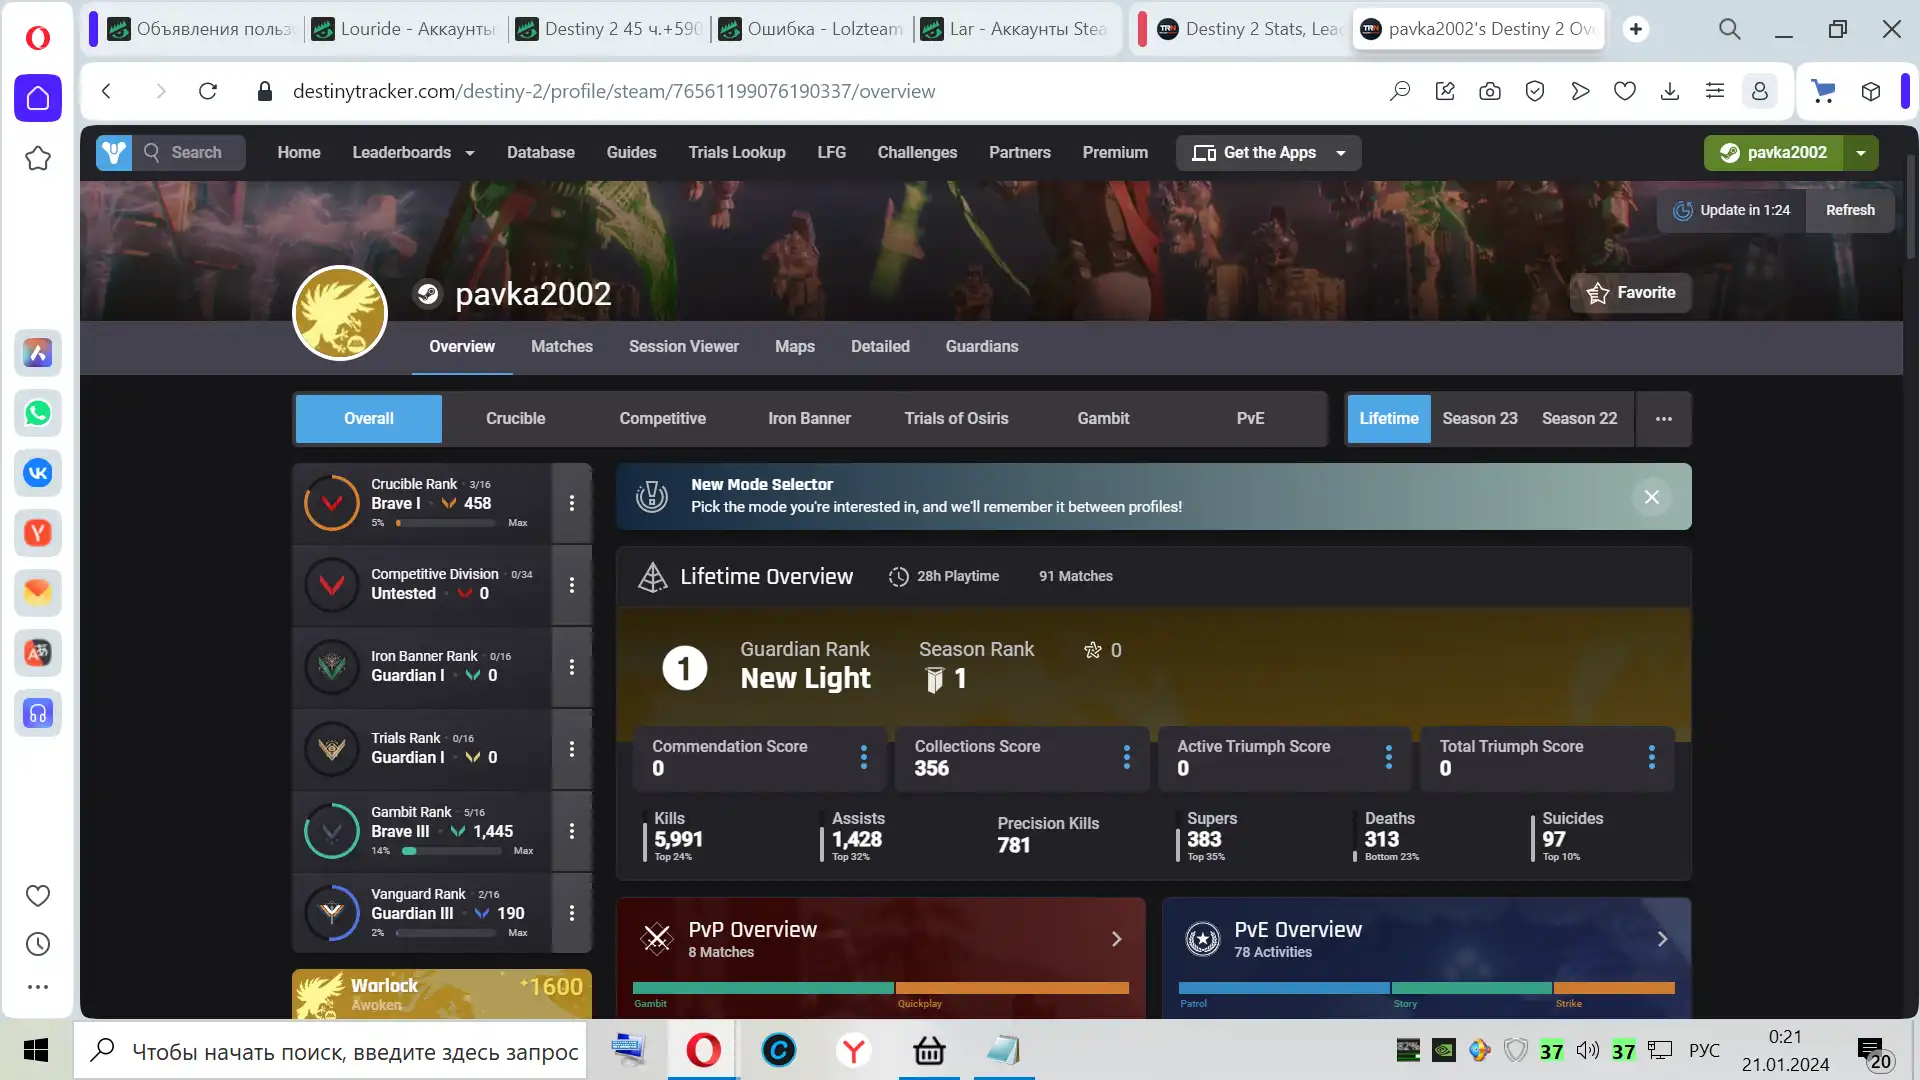
Task: Select the Iron Banner mode filter
Action: (x=810, y=419)
